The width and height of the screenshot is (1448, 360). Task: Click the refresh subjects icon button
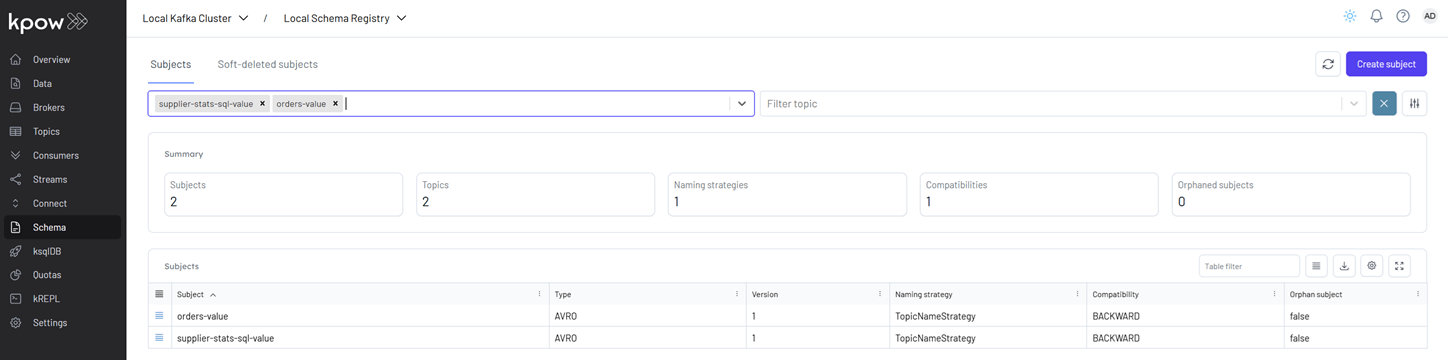pyautogui.click(x=1328, y=64)
